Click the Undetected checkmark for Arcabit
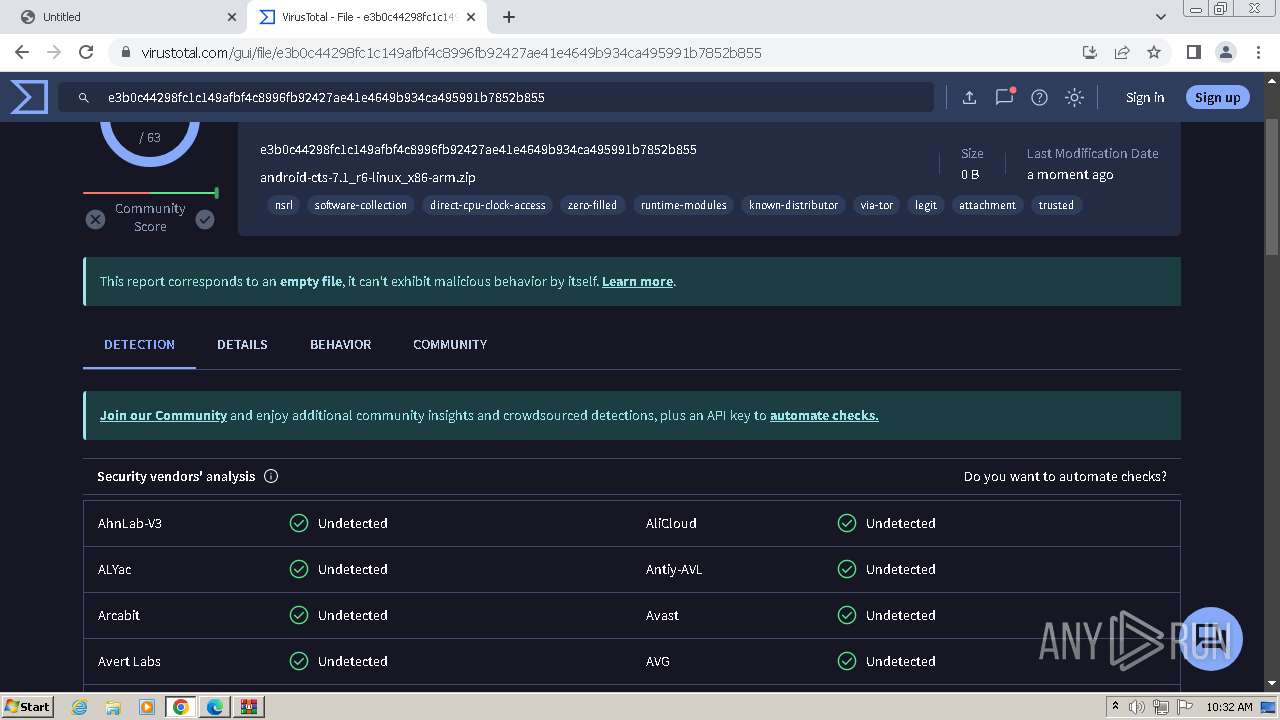This screenshot has width=1280, height=720. tap(299, 615)
